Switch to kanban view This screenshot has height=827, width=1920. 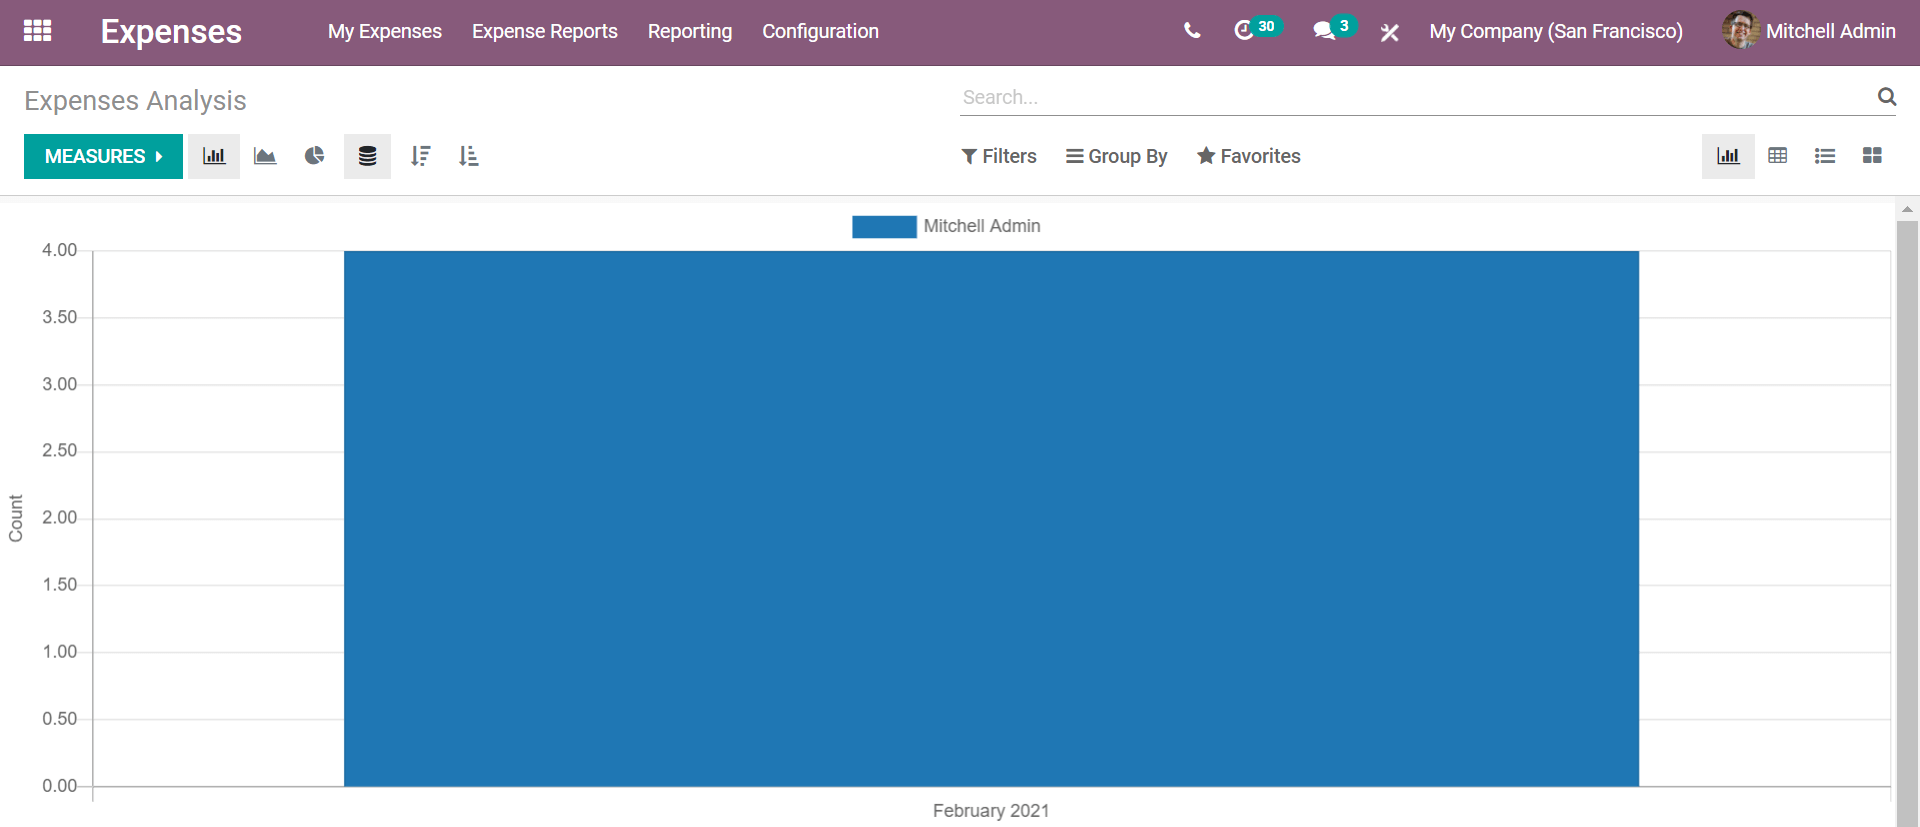(x=1872, y=156)
